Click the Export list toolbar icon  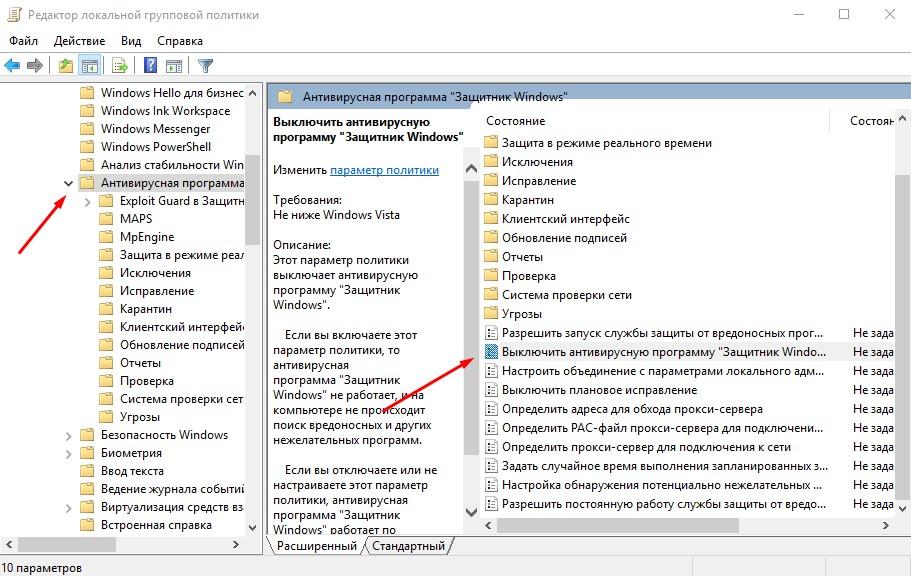120,66
